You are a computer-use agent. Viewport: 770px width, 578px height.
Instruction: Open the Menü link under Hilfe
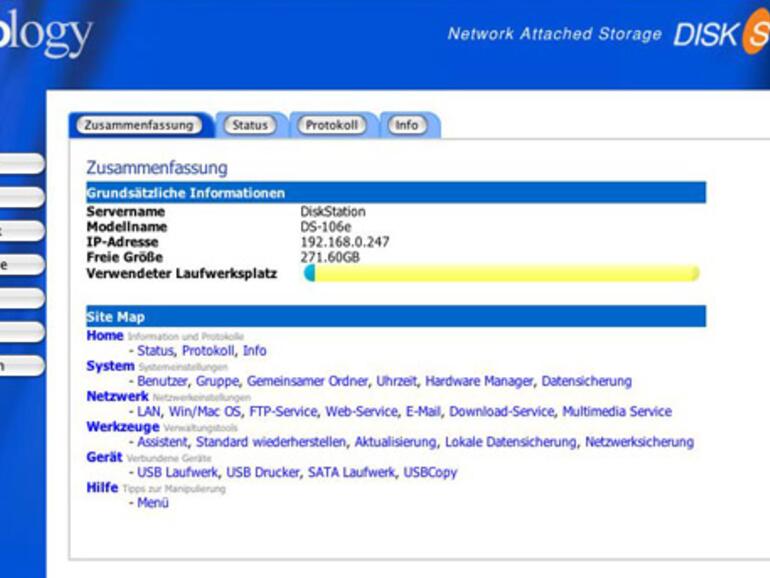pyautogui.click(x=153, y=503)
